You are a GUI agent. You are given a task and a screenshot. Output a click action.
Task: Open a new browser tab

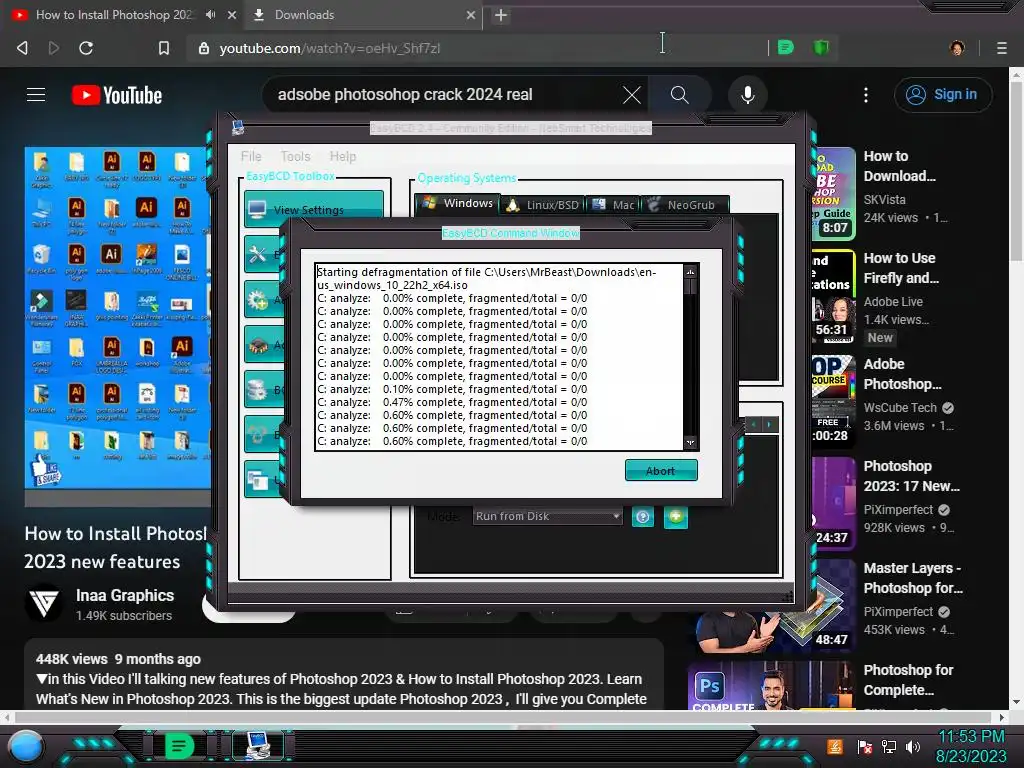[x=501, y=15]
